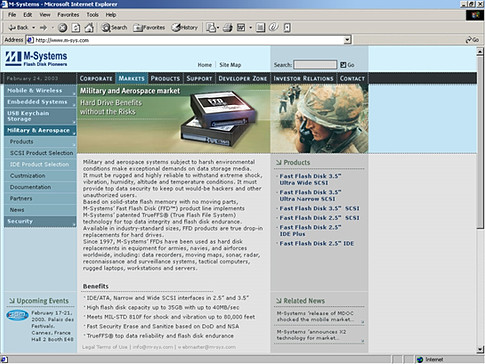Open the 'announces X2 technology' news item
The width and height of the screenshot is (485, 364).
coord(311,335)
